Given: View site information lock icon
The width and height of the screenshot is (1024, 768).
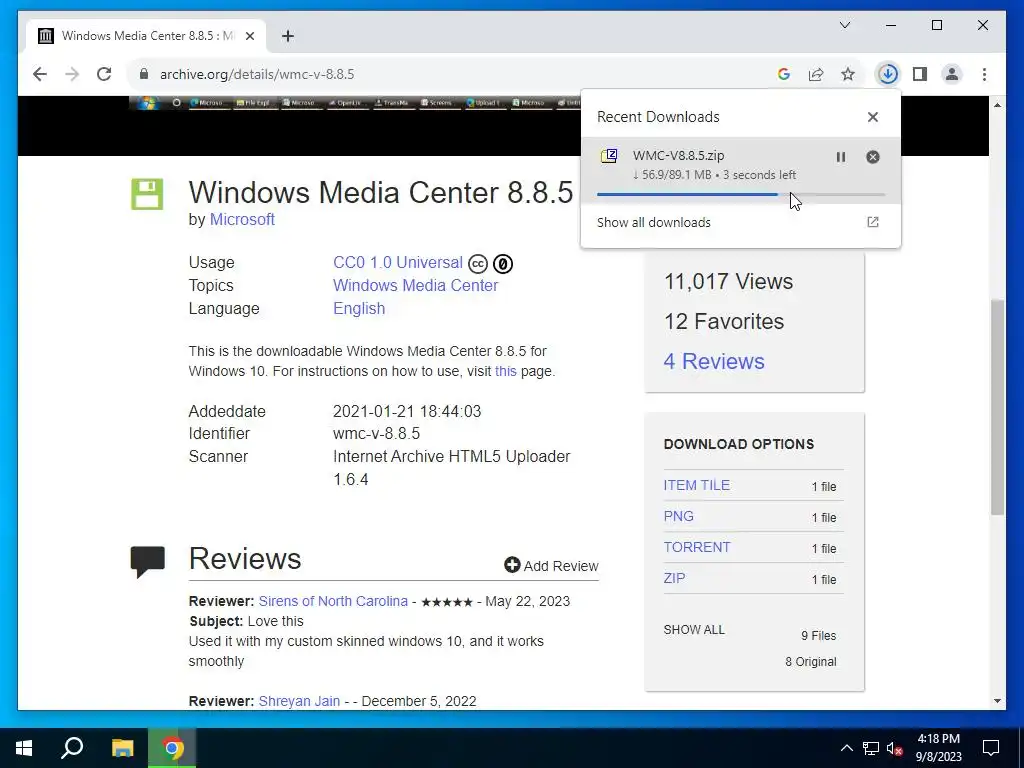Looking at the screenshot, I should [x=144, y=74].
